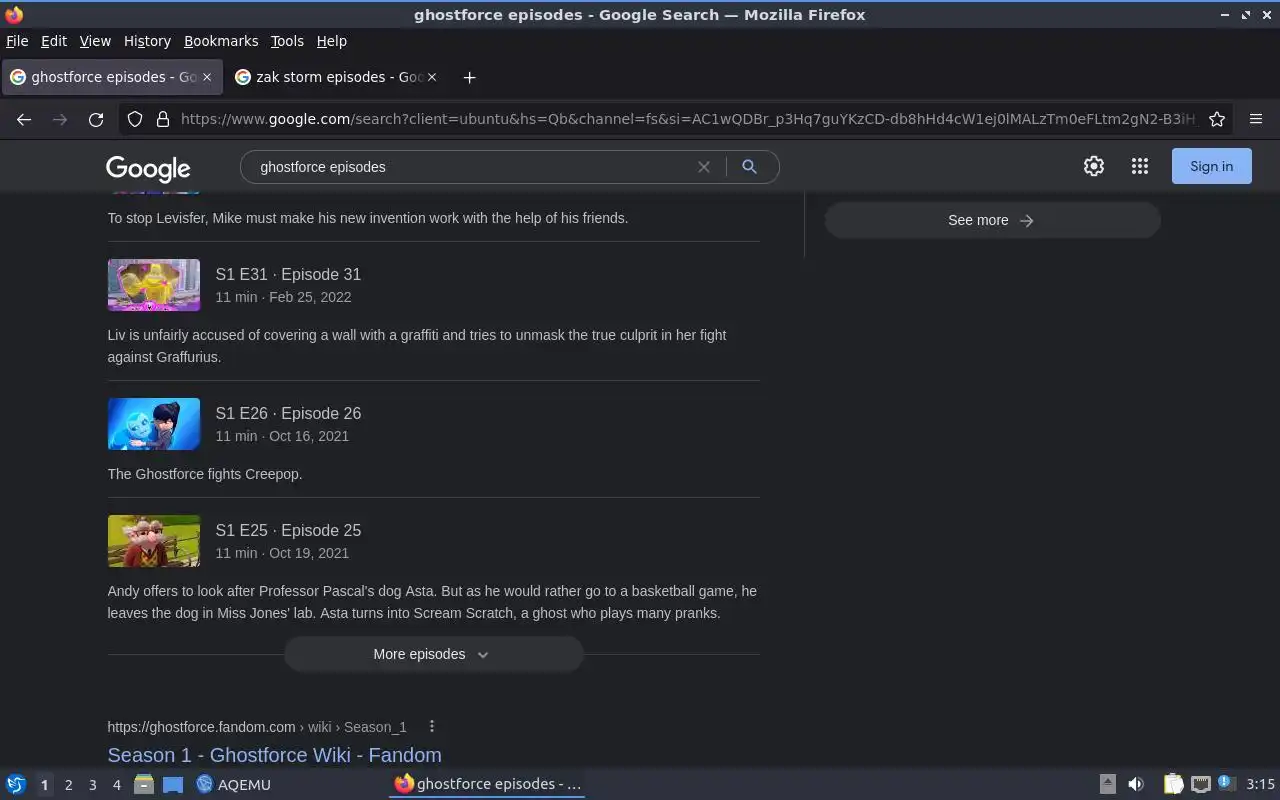The image size is (1280, 800).
Task: Open the Google apps grid
Action: [x=1140, y=167]
